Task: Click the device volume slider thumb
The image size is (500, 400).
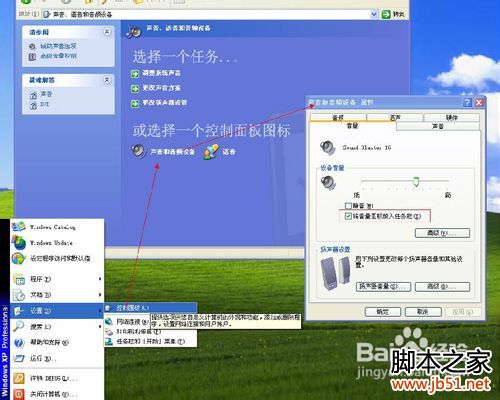Action: [416, 182]
